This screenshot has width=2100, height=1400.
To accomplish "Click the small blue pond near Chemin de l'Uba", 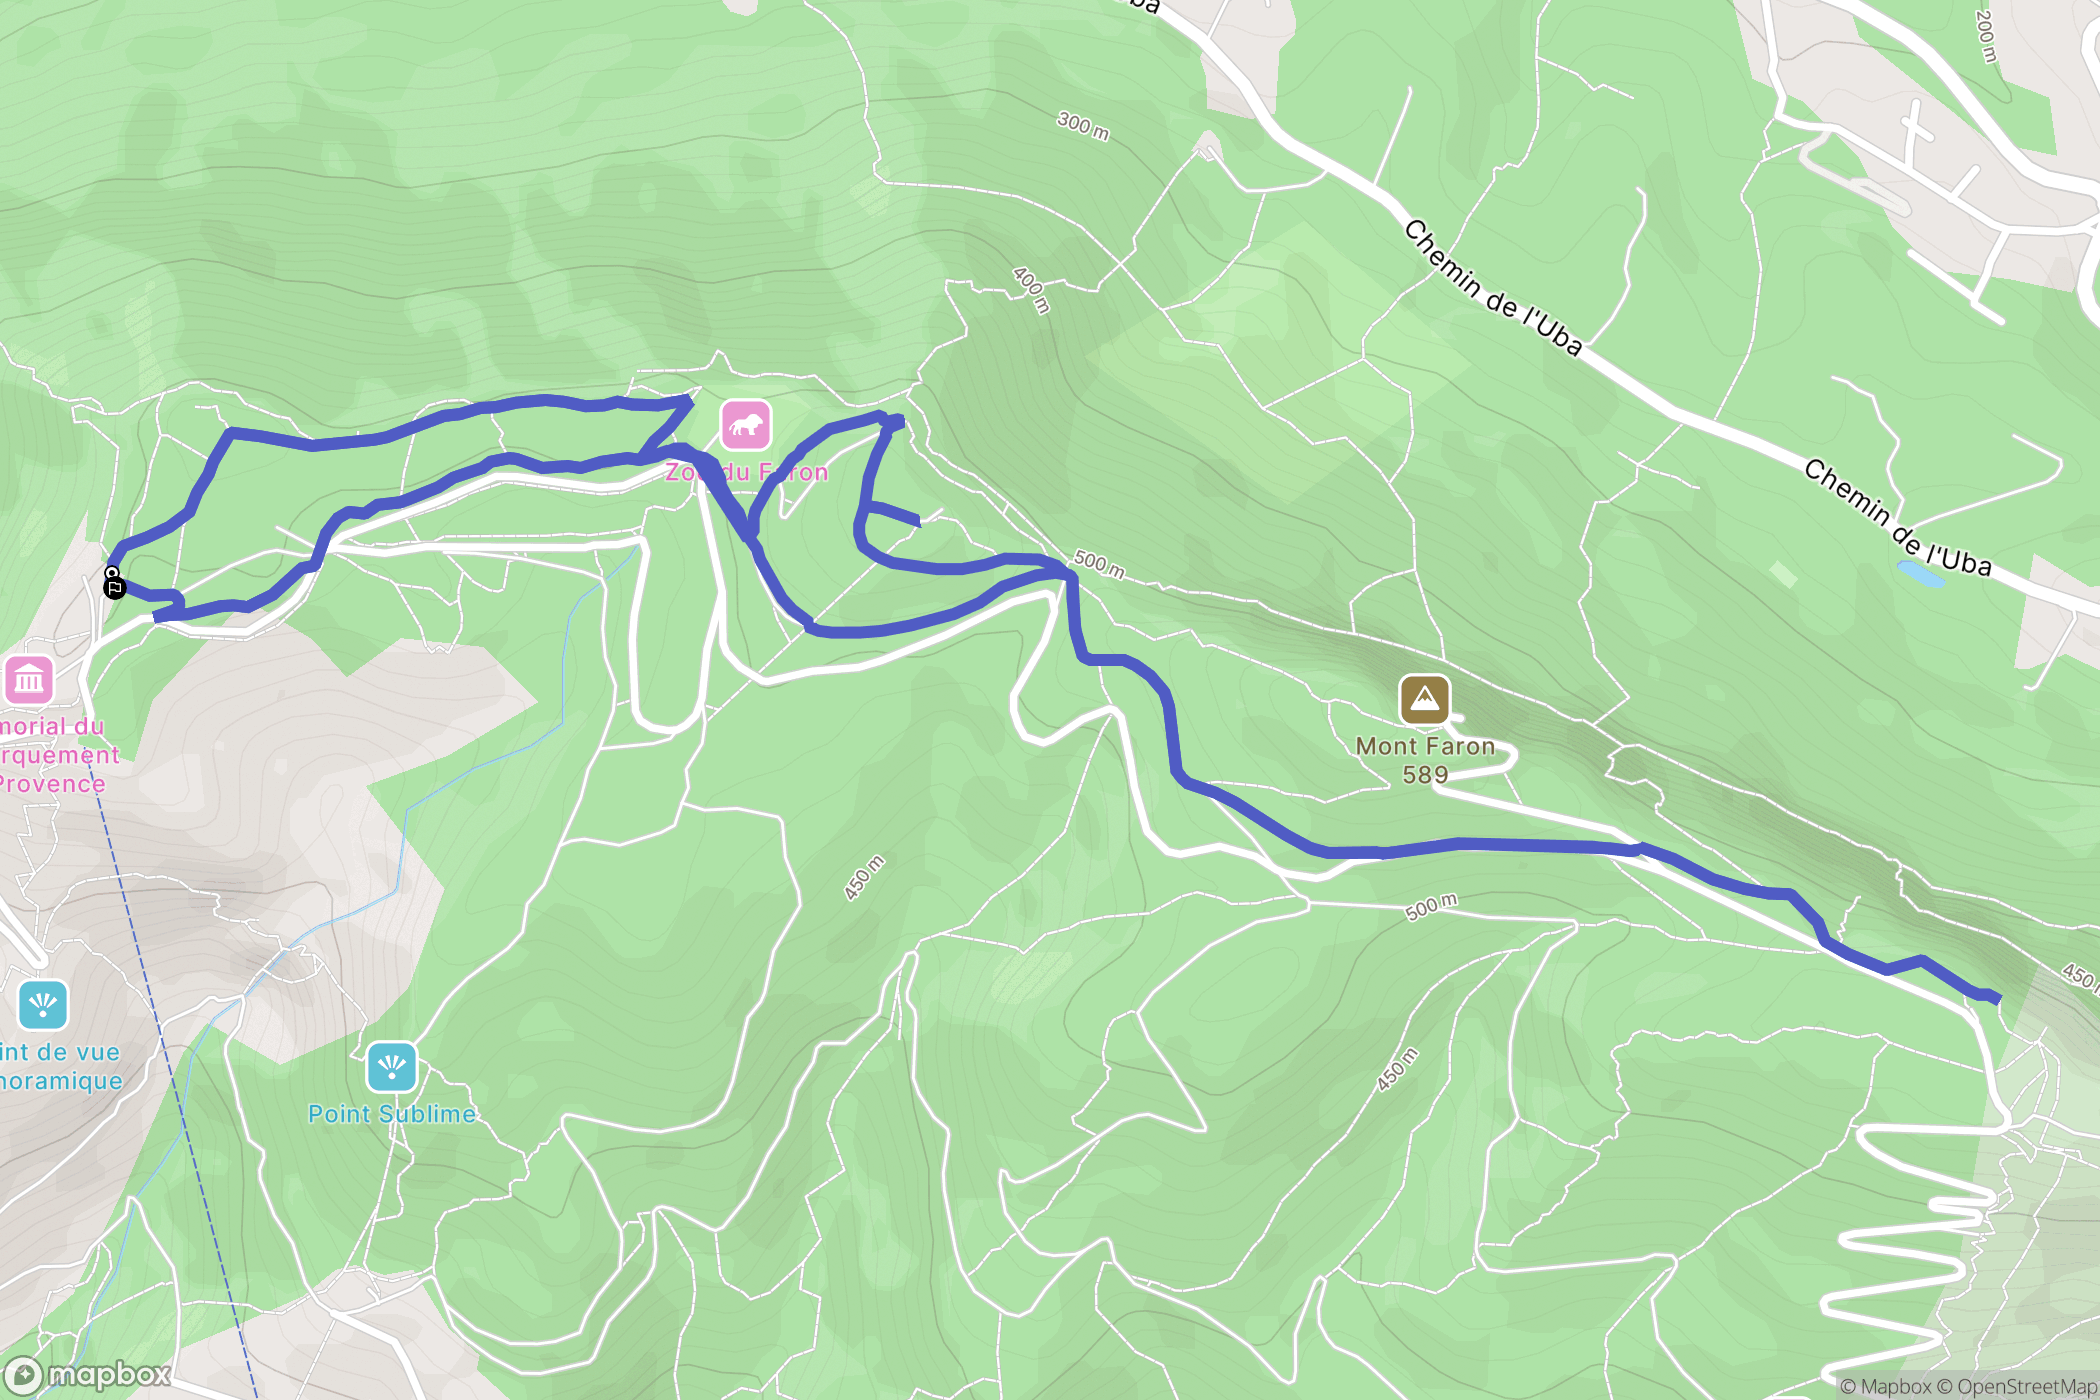I will (x=1920, y=573).
